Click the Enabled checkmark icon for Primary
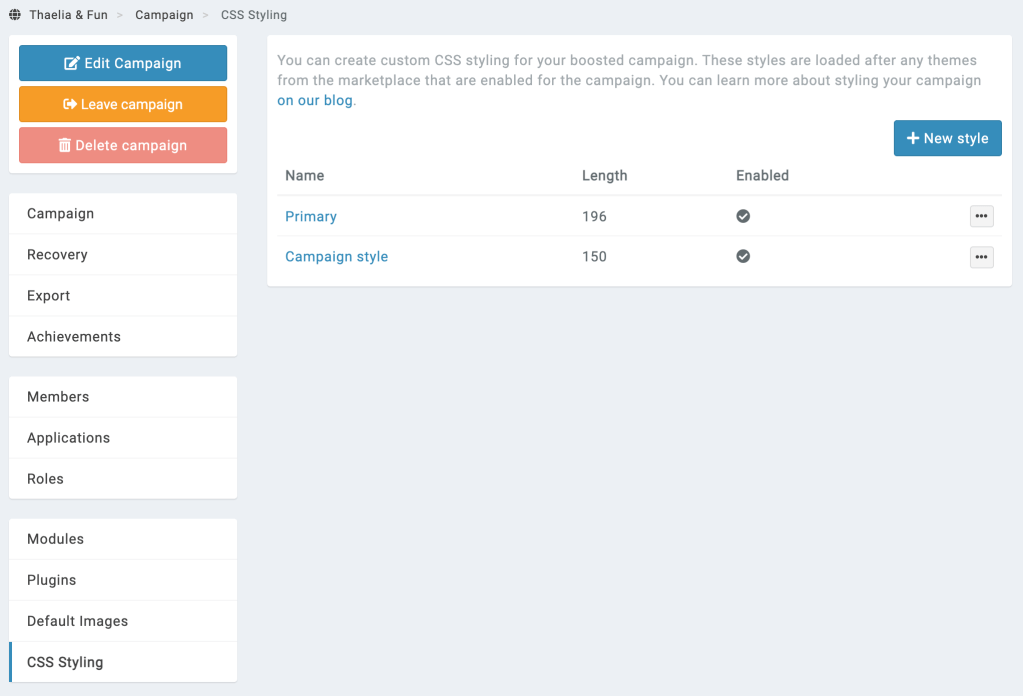The width and height of the screenshot is (1023, 696). point(743,216)
